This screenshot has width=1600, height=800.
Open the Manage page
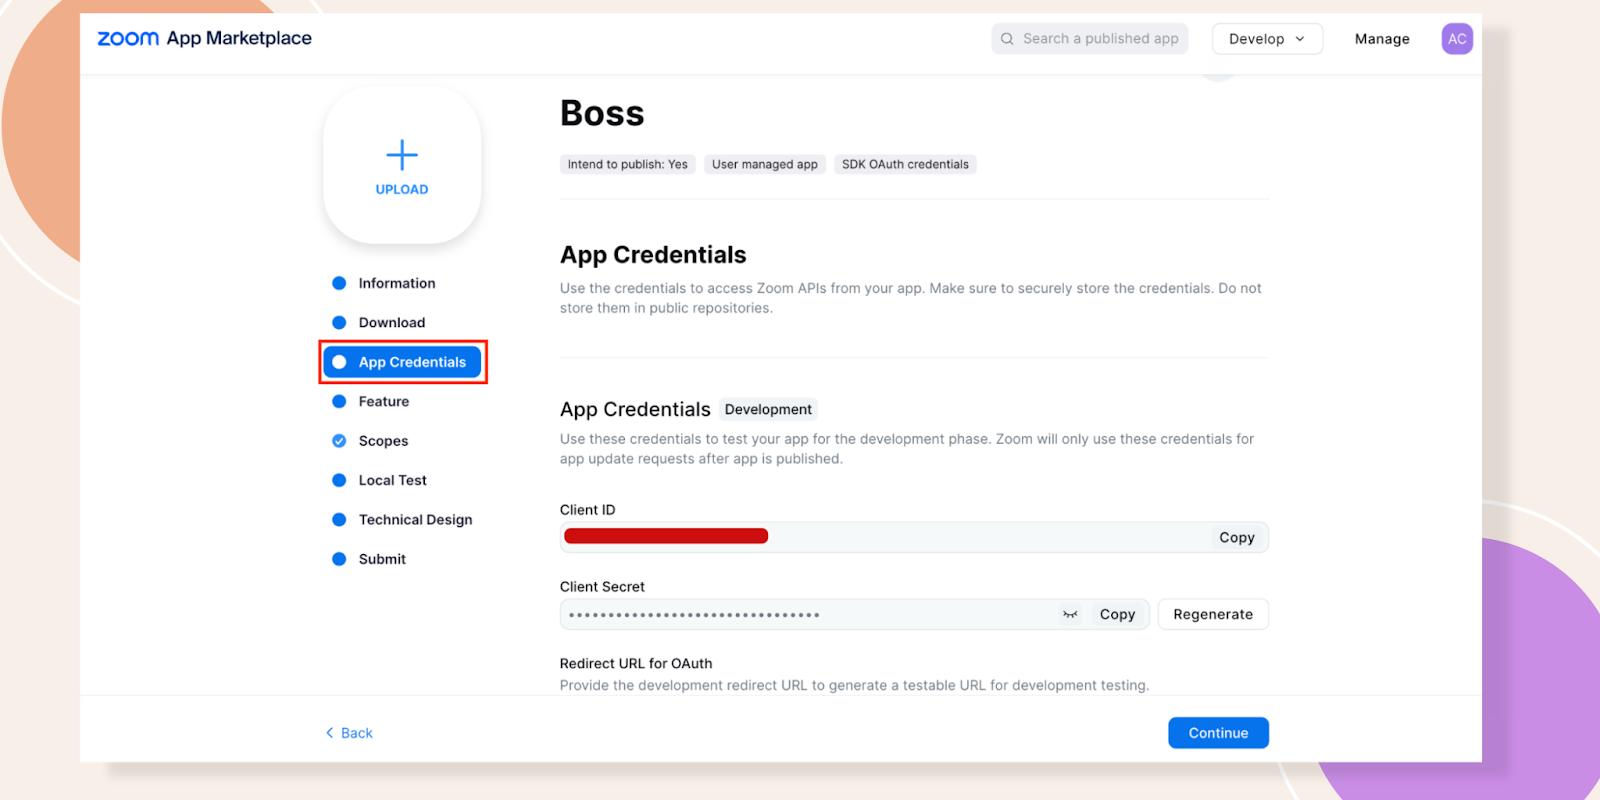point(1382,39)
